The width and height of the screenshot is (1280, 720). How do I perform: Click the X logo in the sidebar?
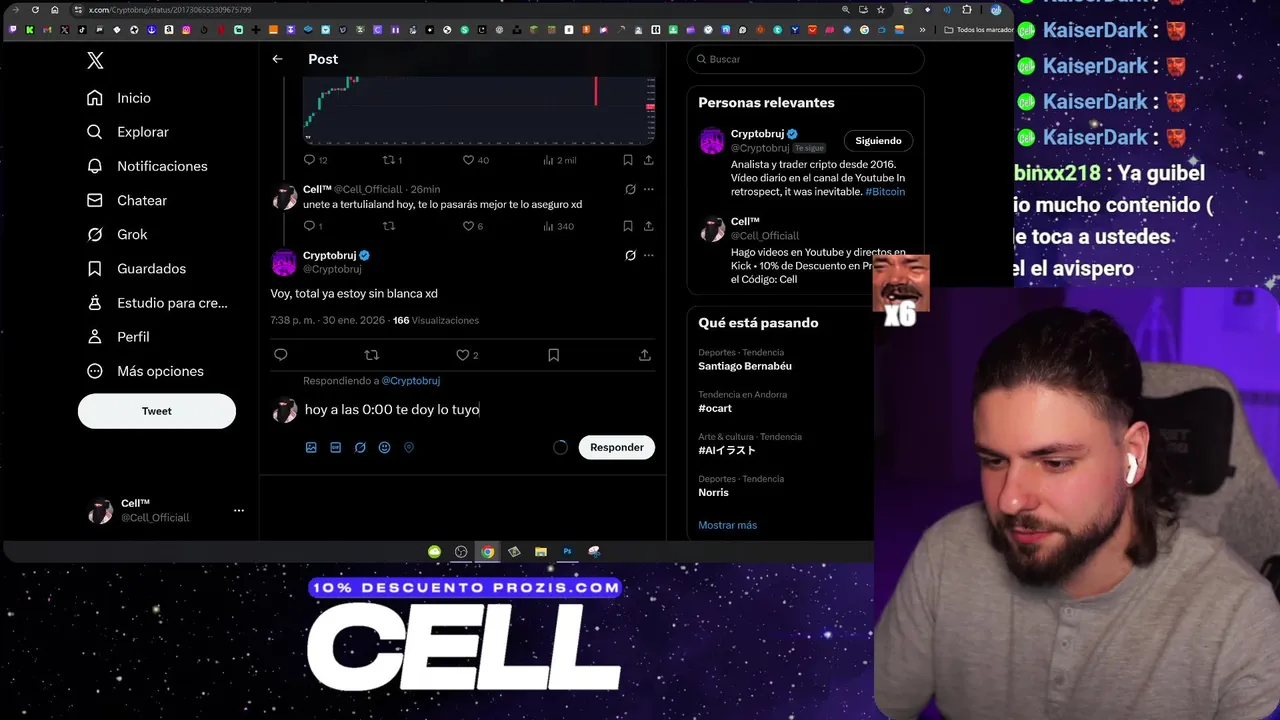click(95, 61)
